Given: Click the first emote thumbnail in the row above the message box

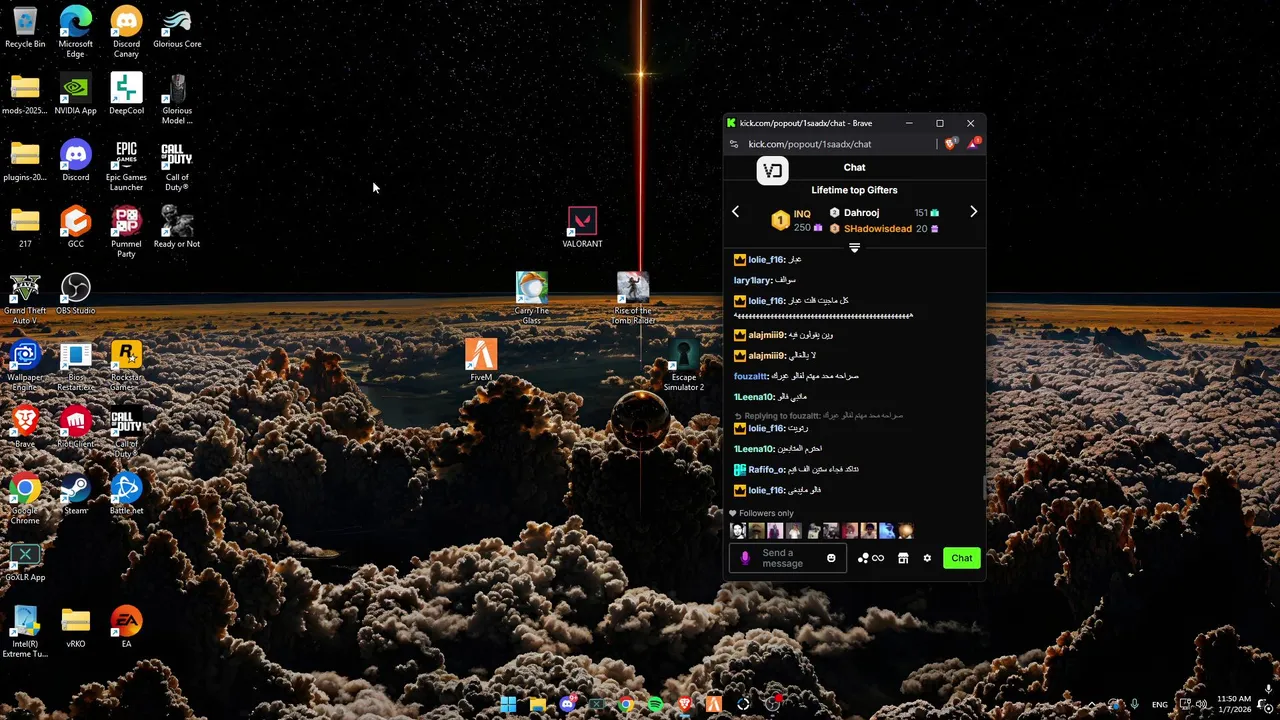Looking at the screenshot, I should pyautogui.click(x=738, y=531).
